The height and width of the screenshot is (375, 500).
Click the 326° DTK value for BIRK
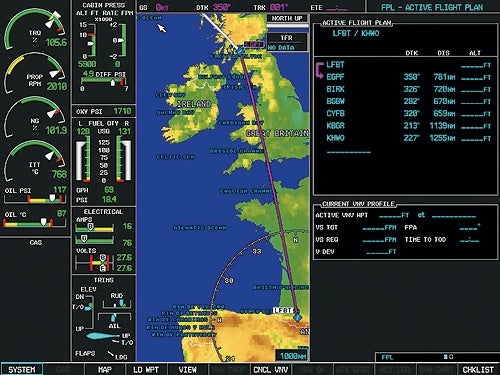[411, 89]
